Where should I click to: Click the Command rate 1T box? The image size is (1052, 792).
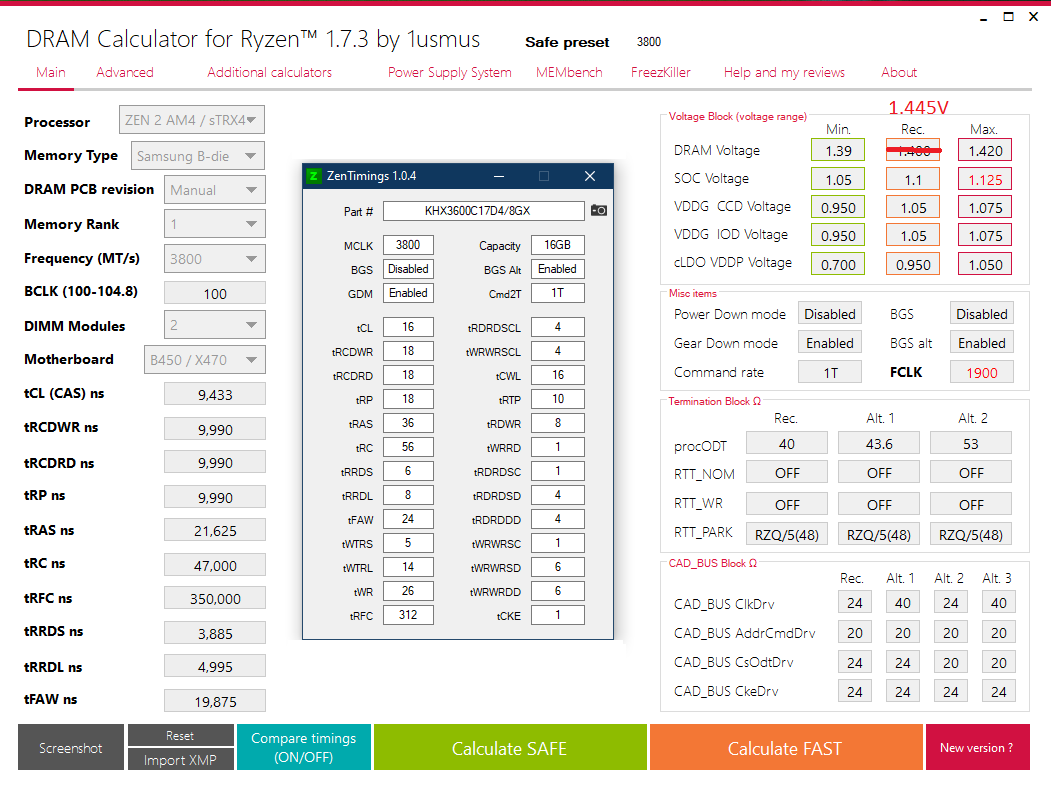point(830,373)
